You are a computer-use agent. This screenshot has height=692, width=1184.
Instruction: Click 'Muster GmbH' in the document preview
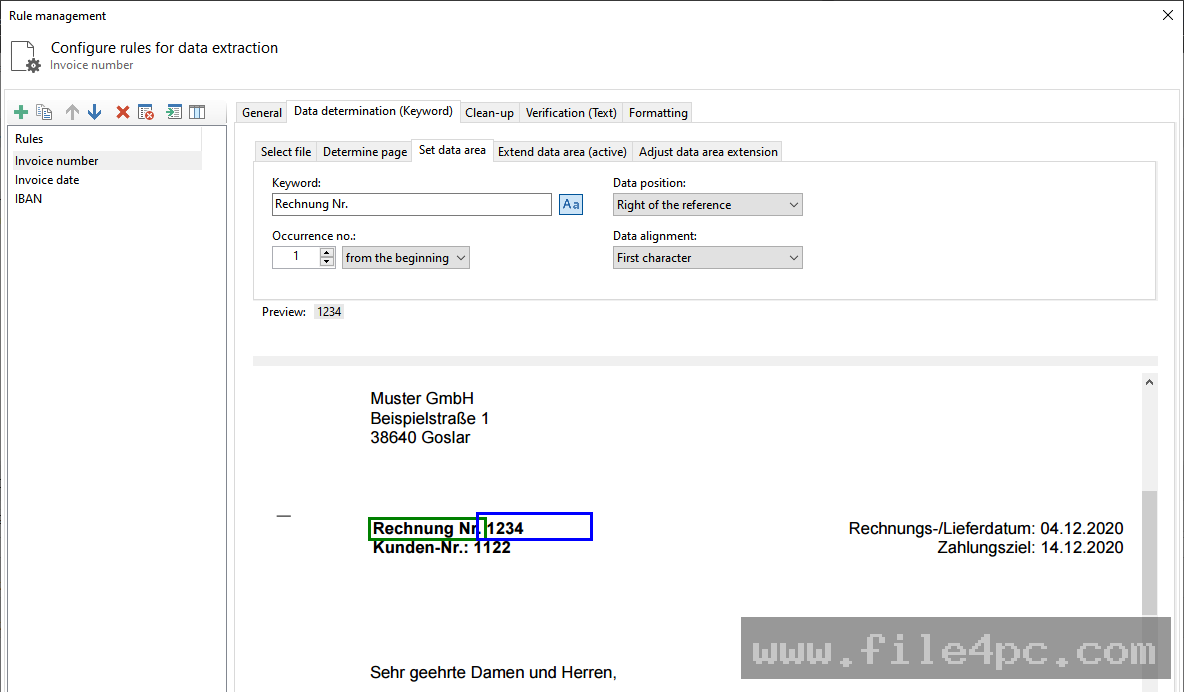(422, 398)
